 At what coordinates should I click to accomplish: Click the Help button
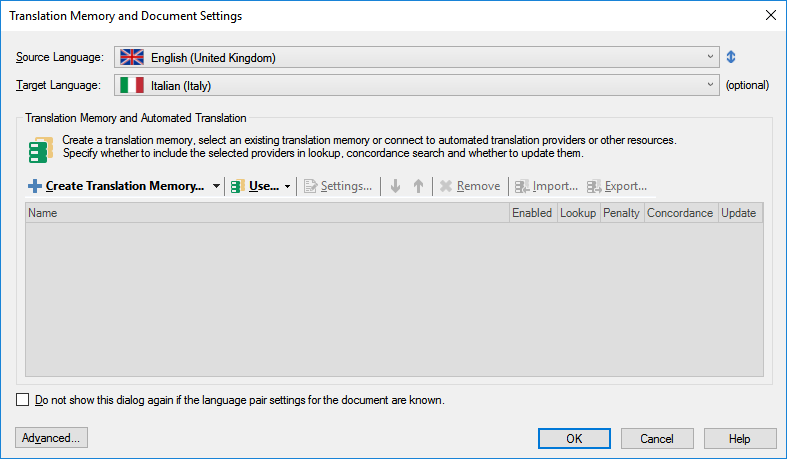pos(740,438)
